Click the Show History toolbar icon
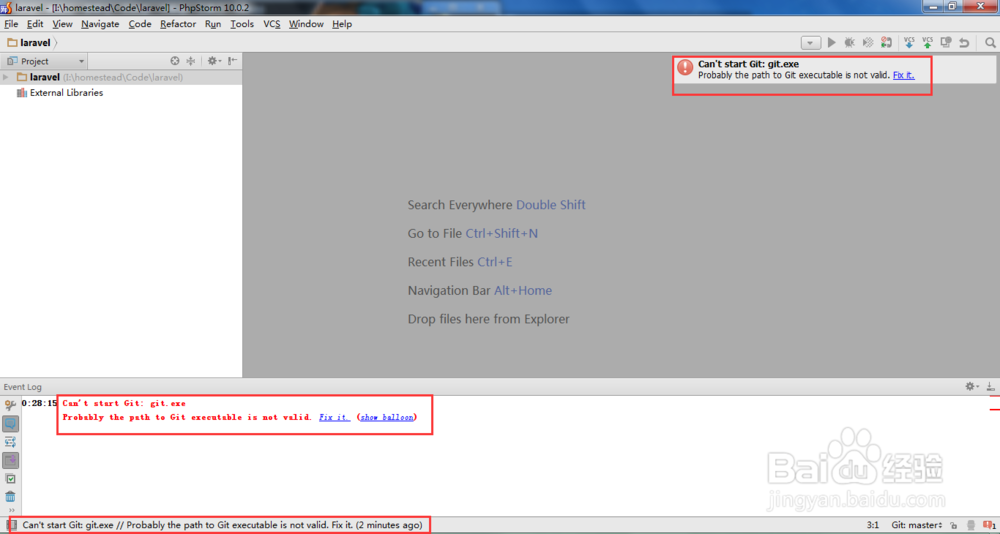The image size is (1000, 534). coord(946,43)
